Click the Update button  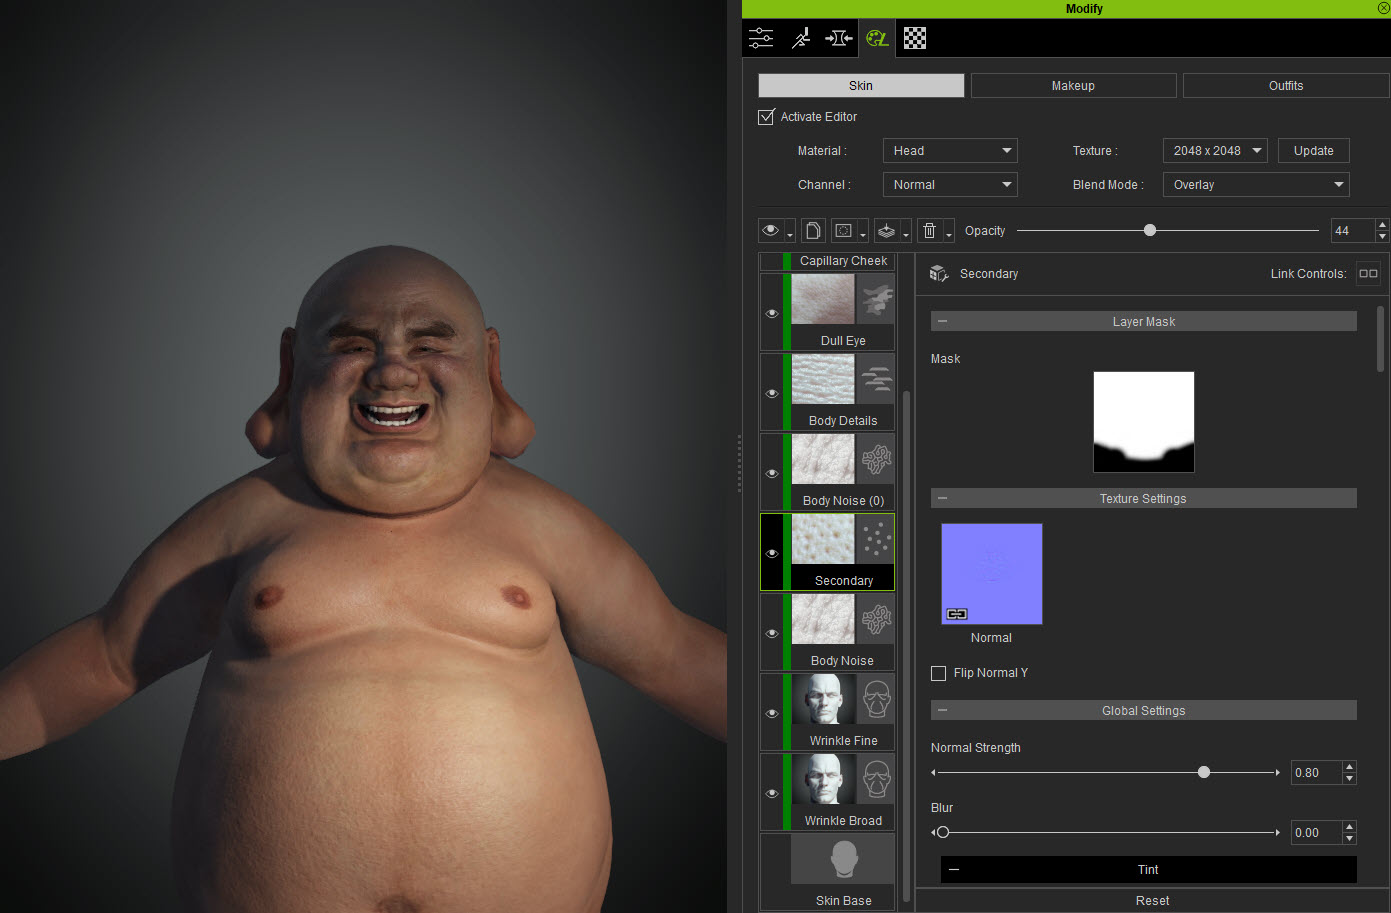coord(1314,151)
